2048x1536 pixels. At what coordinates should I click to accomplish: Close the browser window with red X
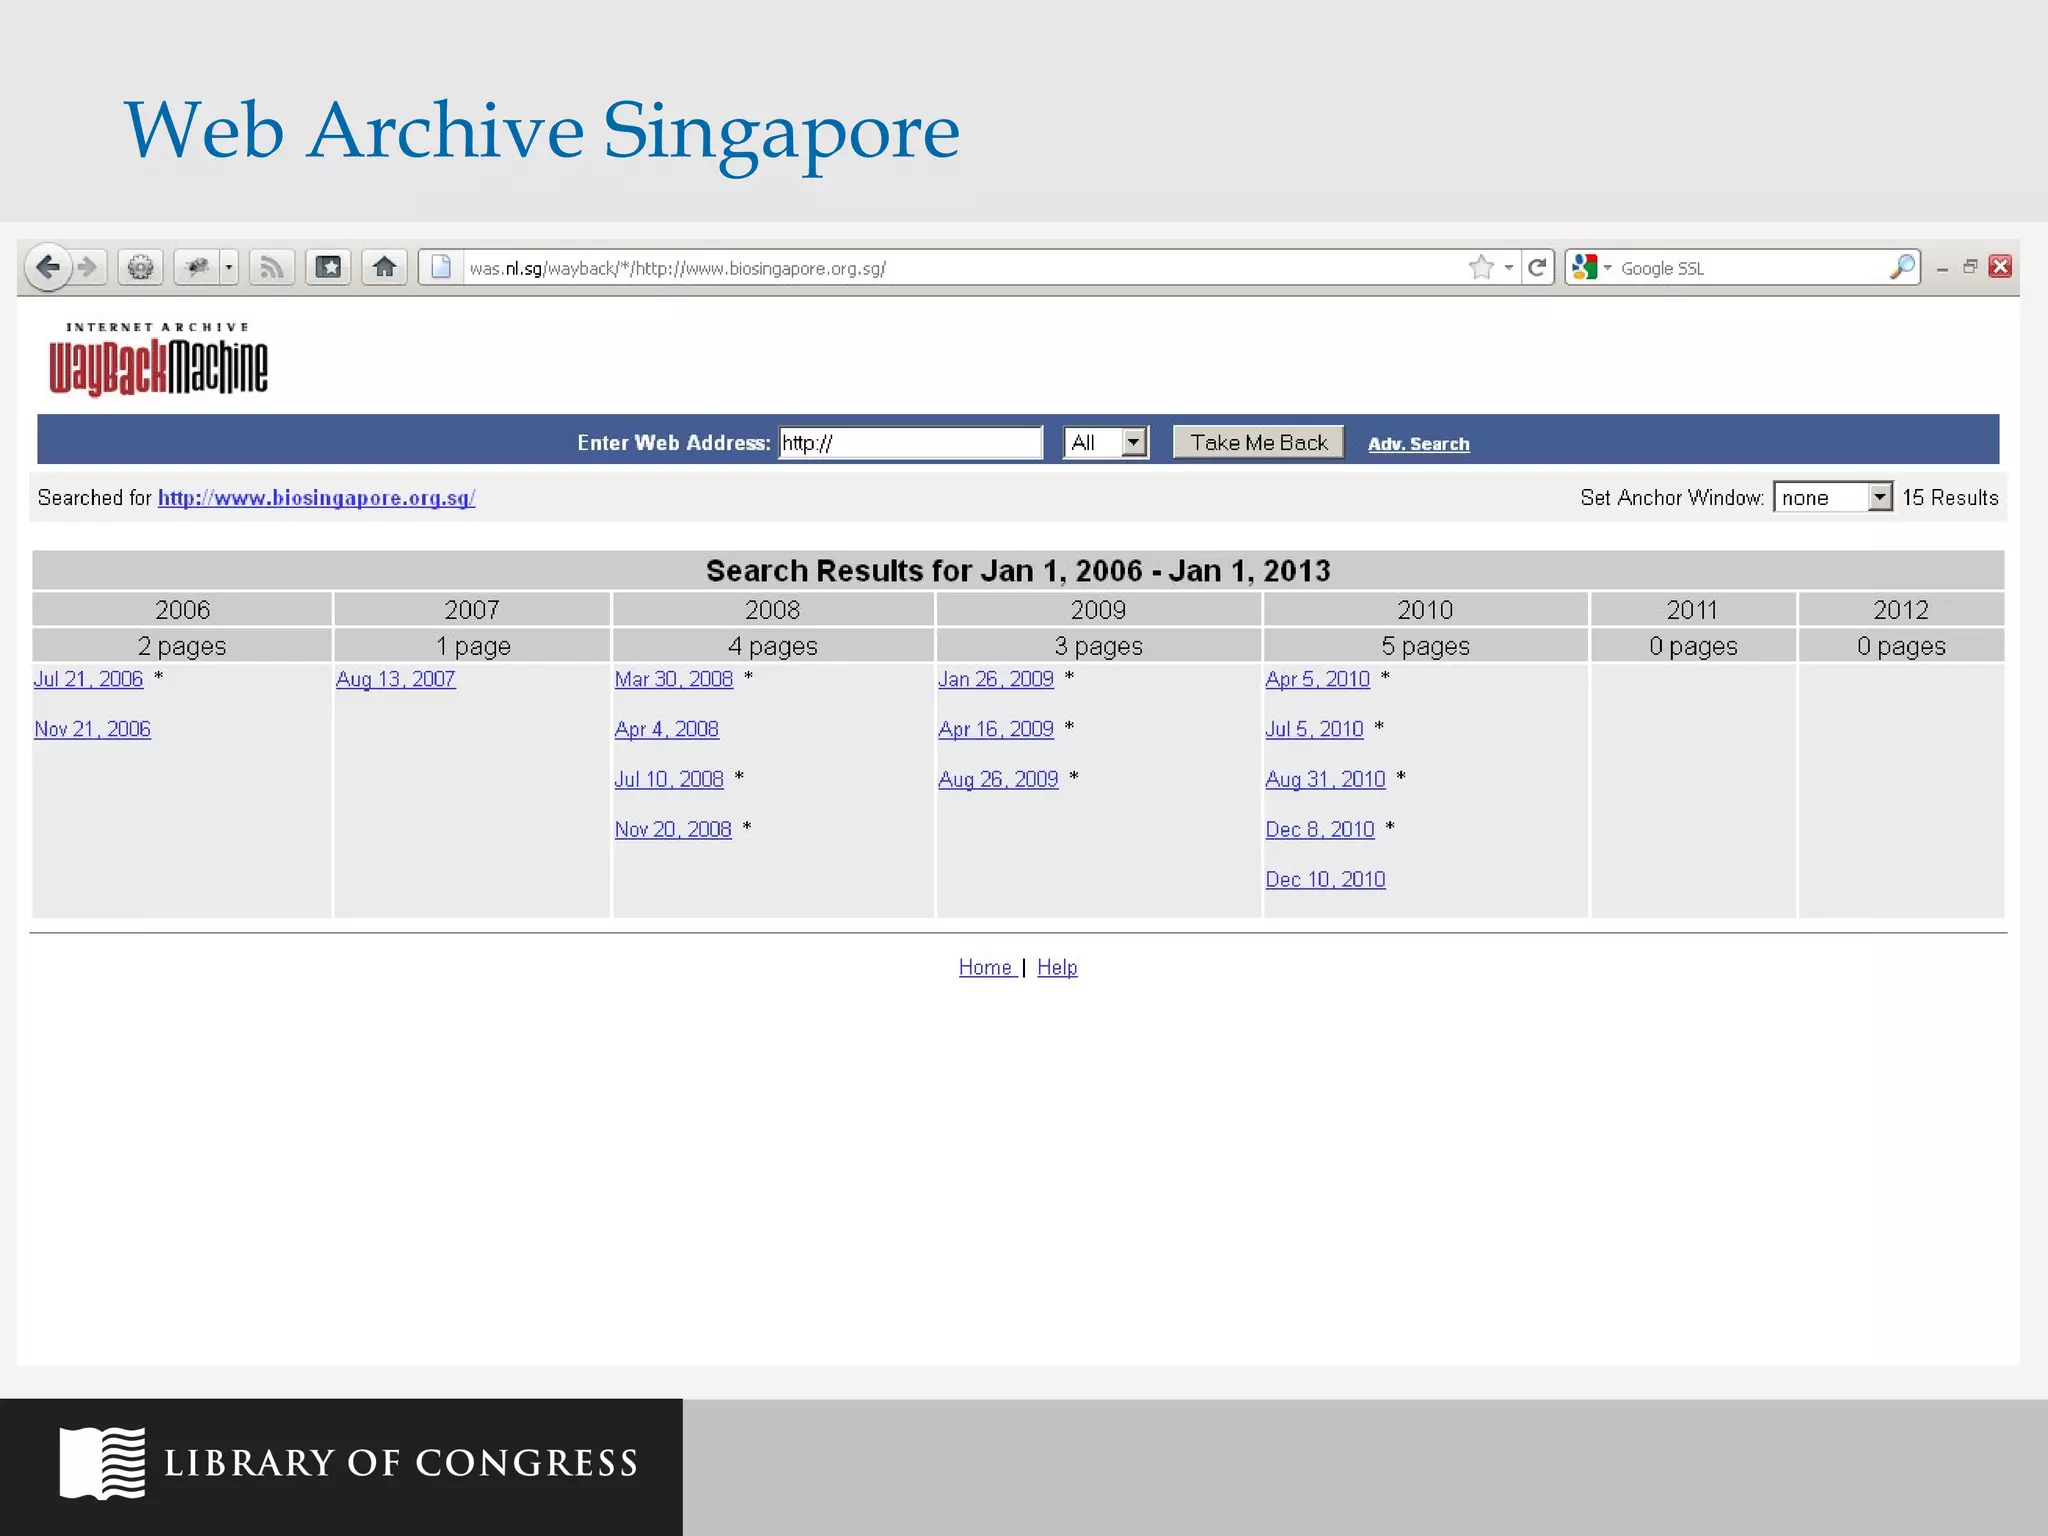2000,266
